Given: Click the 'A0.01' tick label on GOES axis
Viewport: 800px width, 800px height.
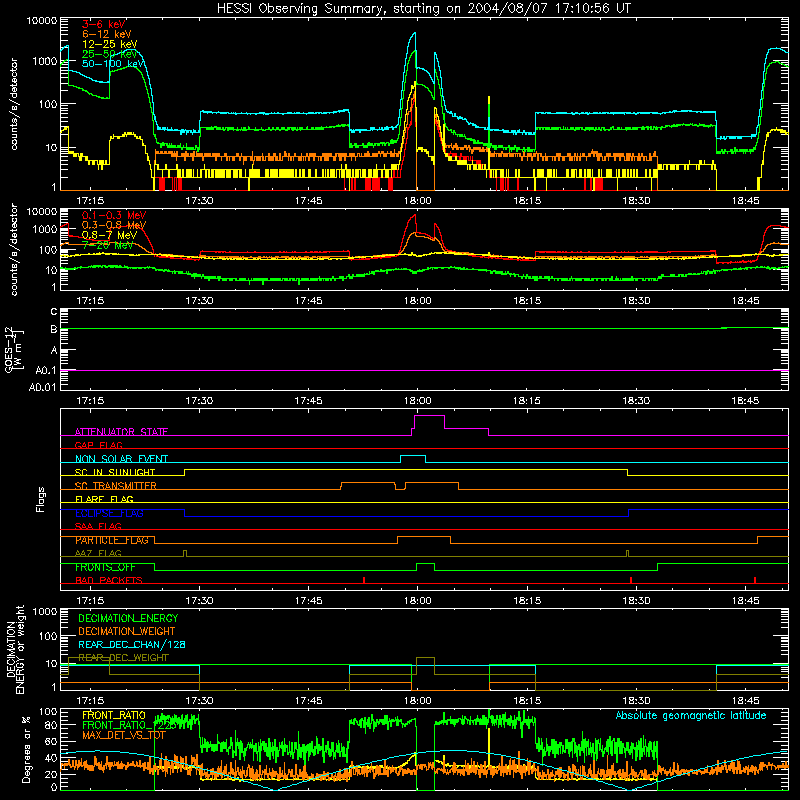Looking at the screenshot, I should 43,387.
